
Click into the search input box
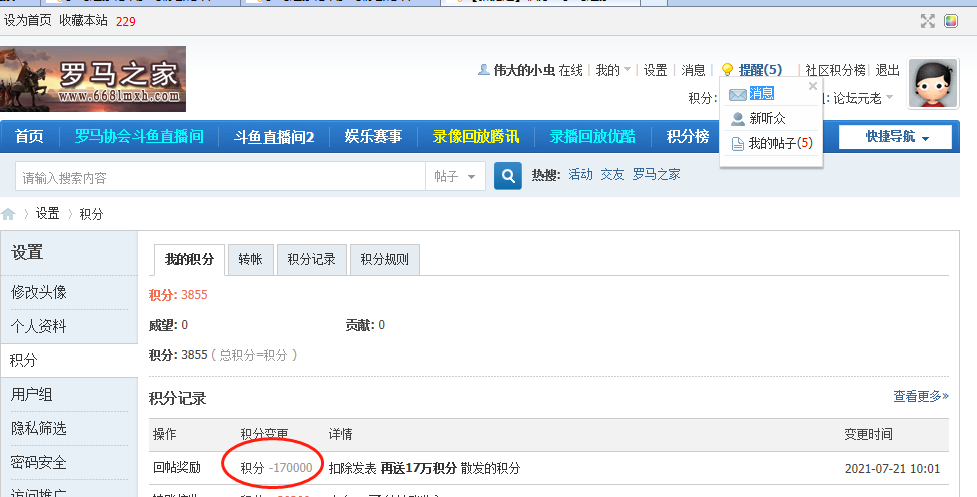220,177
